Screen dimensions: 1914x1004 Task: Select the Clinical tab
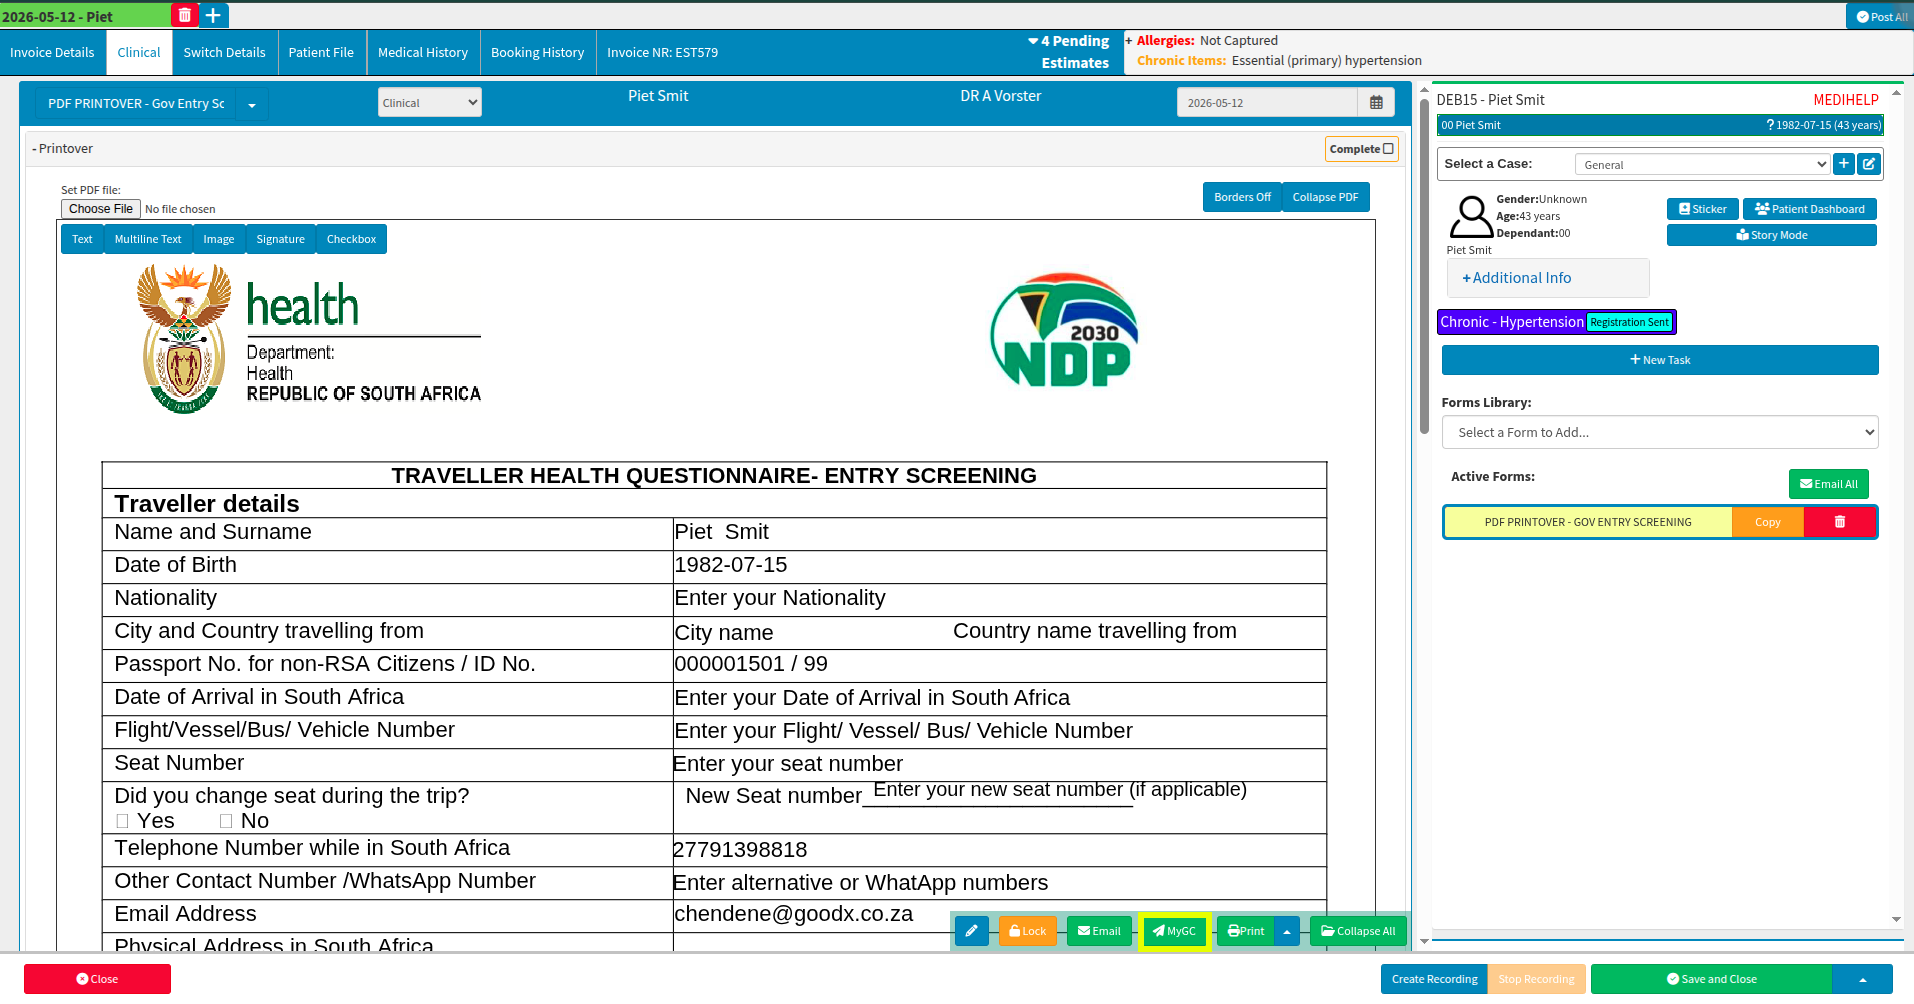tap(138, 52)
